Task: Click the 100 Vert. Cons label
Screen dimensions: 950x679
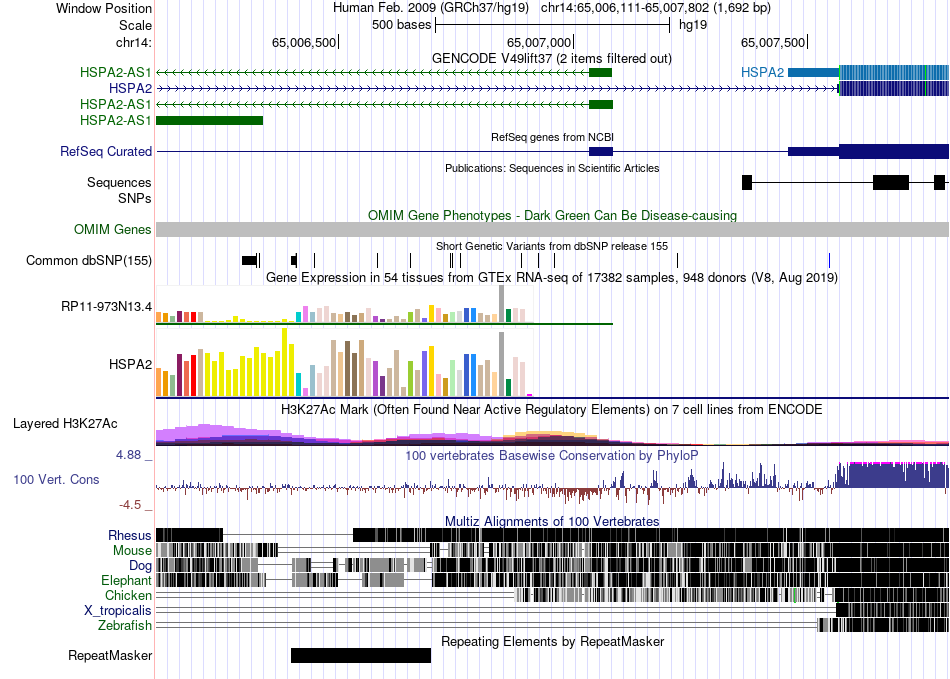Action: tap(56, 480)
